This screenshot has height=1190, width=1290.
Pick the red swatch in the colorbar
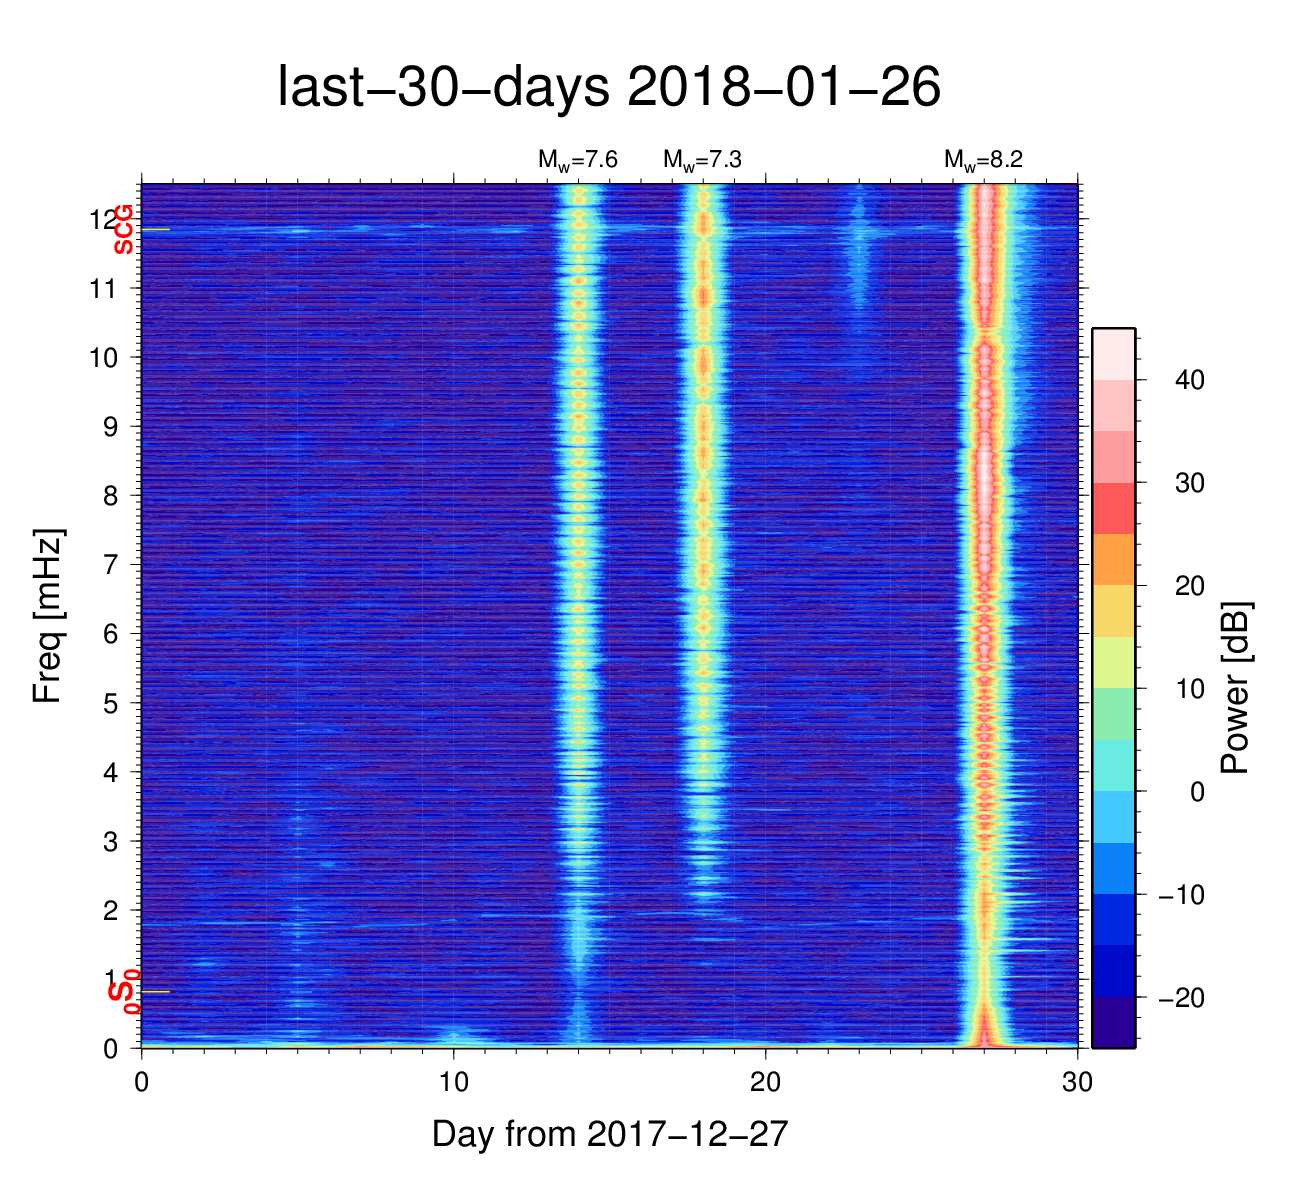1113,508
